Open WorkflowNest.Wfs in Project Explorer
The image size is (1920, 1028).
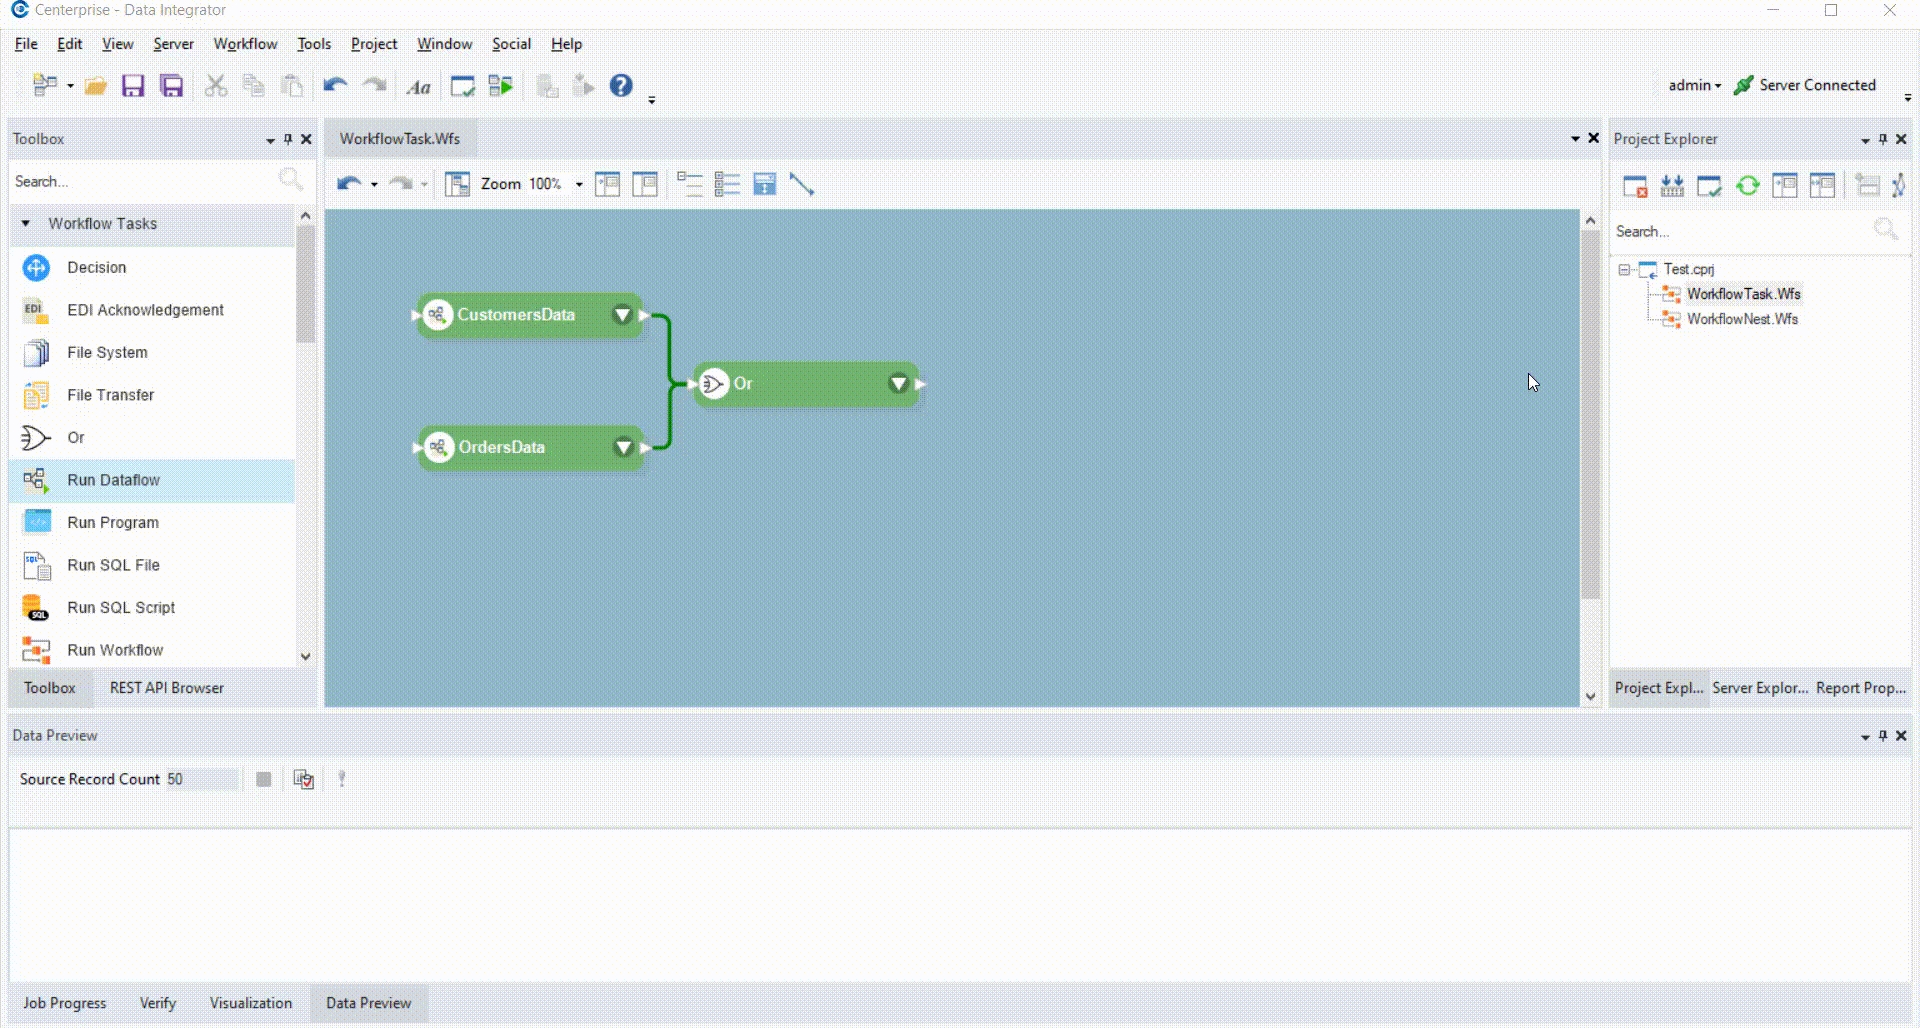coord(1742,319)
